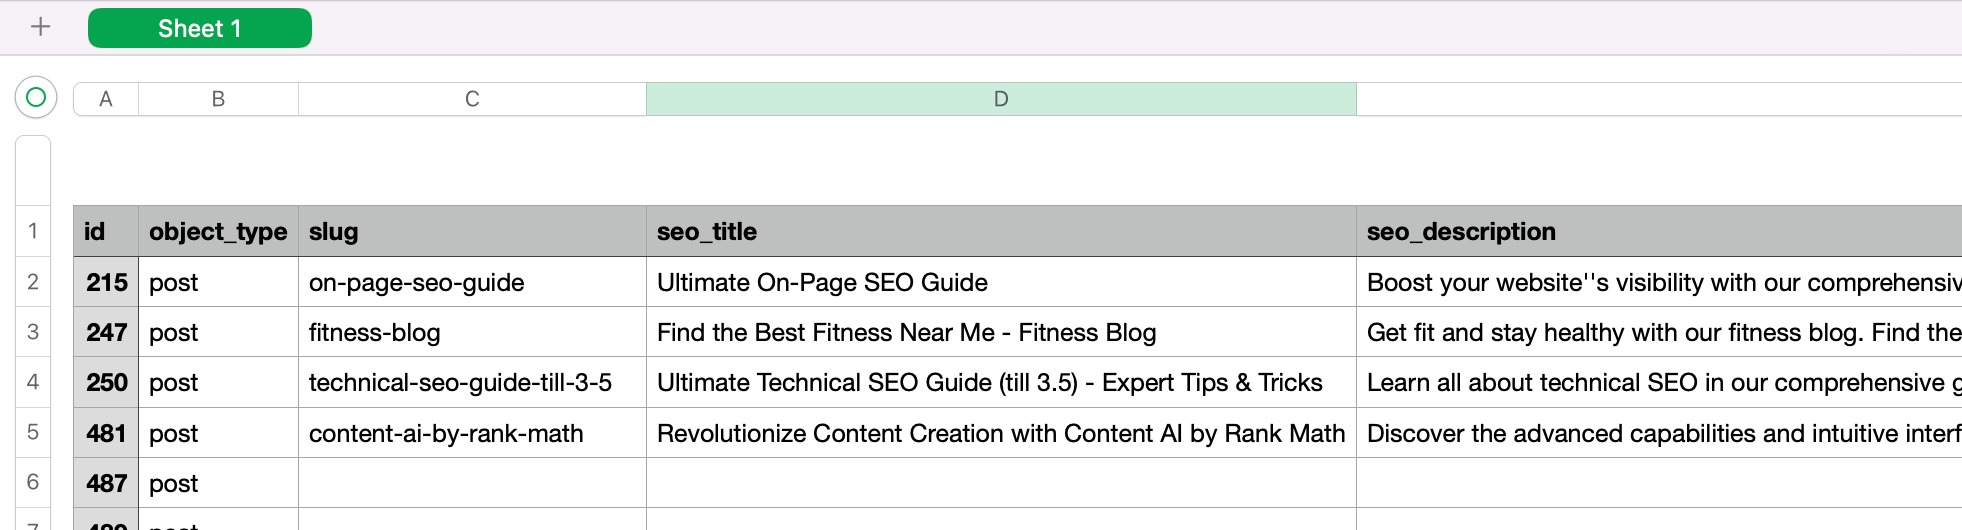The height and width of the screenshot is (530, 1962).
Task: Select column B header
Action: tap(218, 99)
